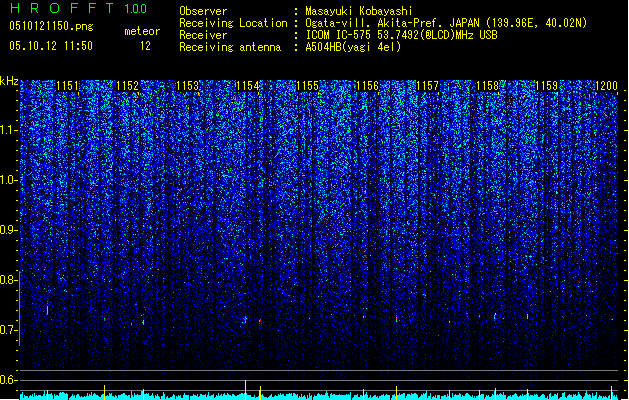This screenshot has height=400, width=629.
Task: Click the 1151 time marker
Action: (x=67, y=86)
